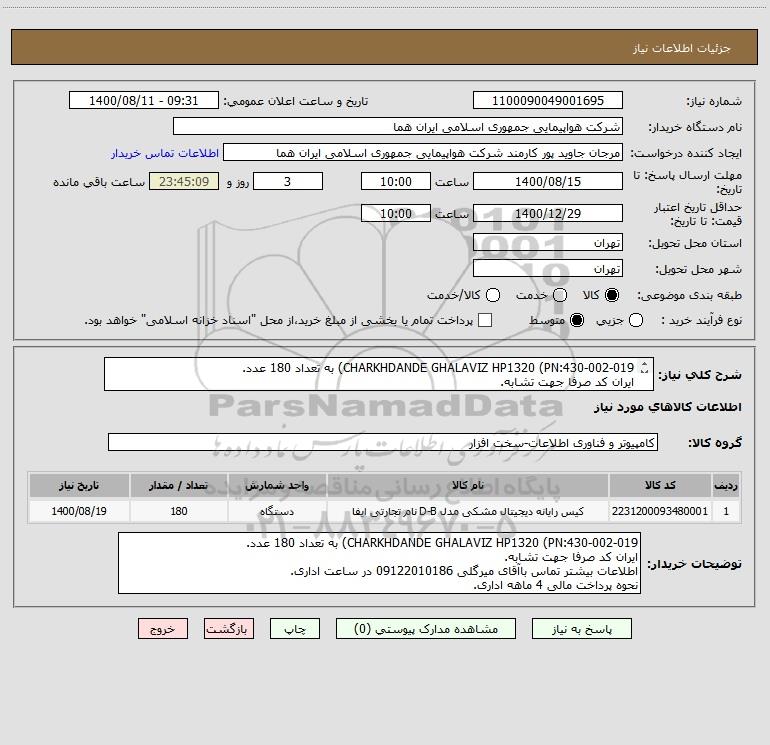Click the توضیحات خریدار text area
Image resolution: width=770 pixels, height=745 pixels.
pos(379,563)
